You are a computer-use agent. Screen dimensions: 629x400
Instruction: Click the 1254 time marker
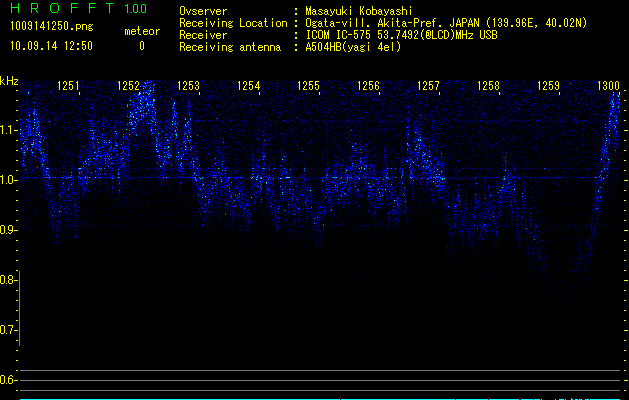tap(248, 86)
